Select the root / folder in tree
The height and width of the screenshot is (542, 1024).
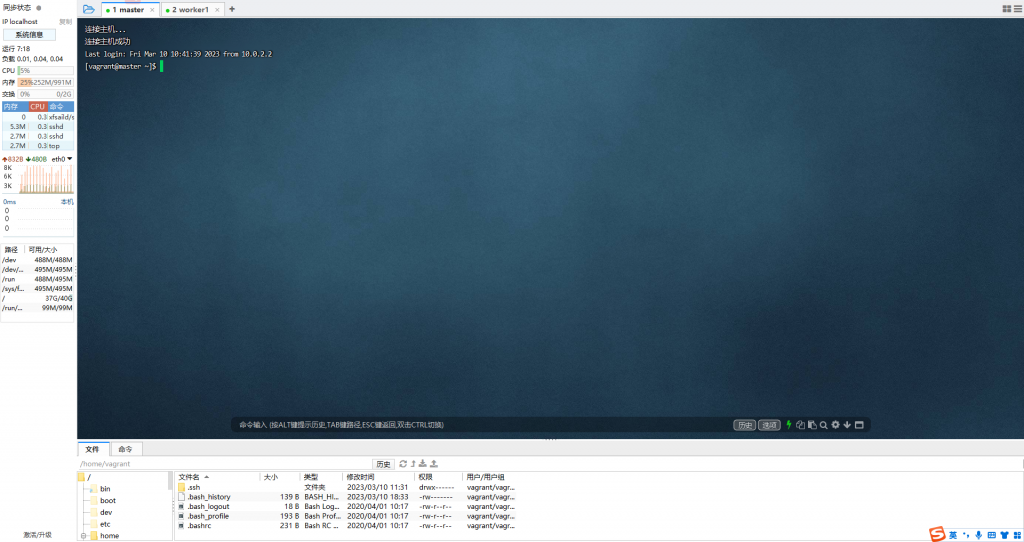pyautogui.click(x=84, y=477)
